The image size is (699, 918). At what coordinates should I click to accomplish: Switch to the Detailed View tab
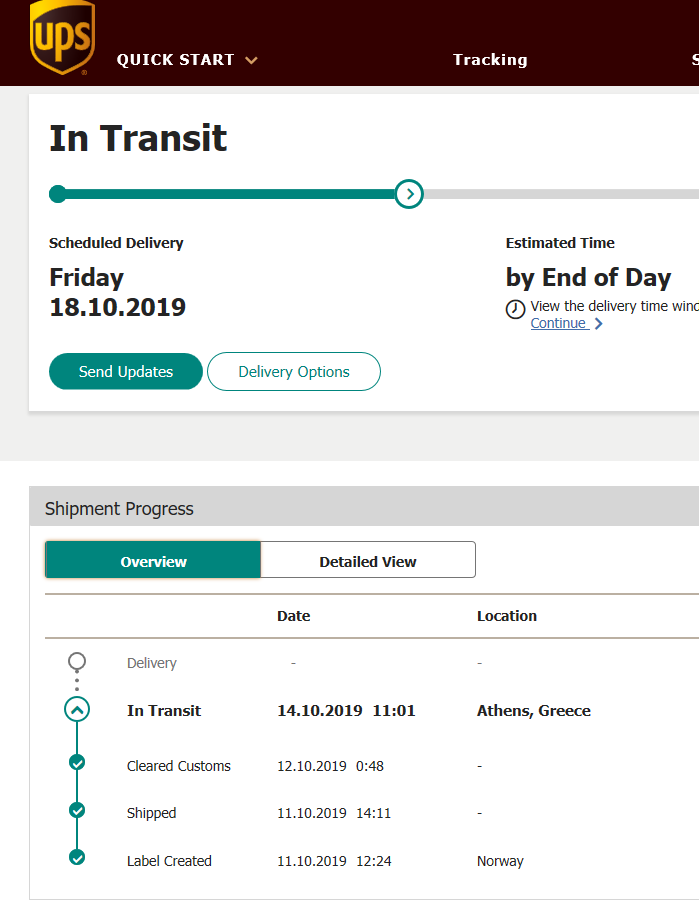tap(368, 560)
